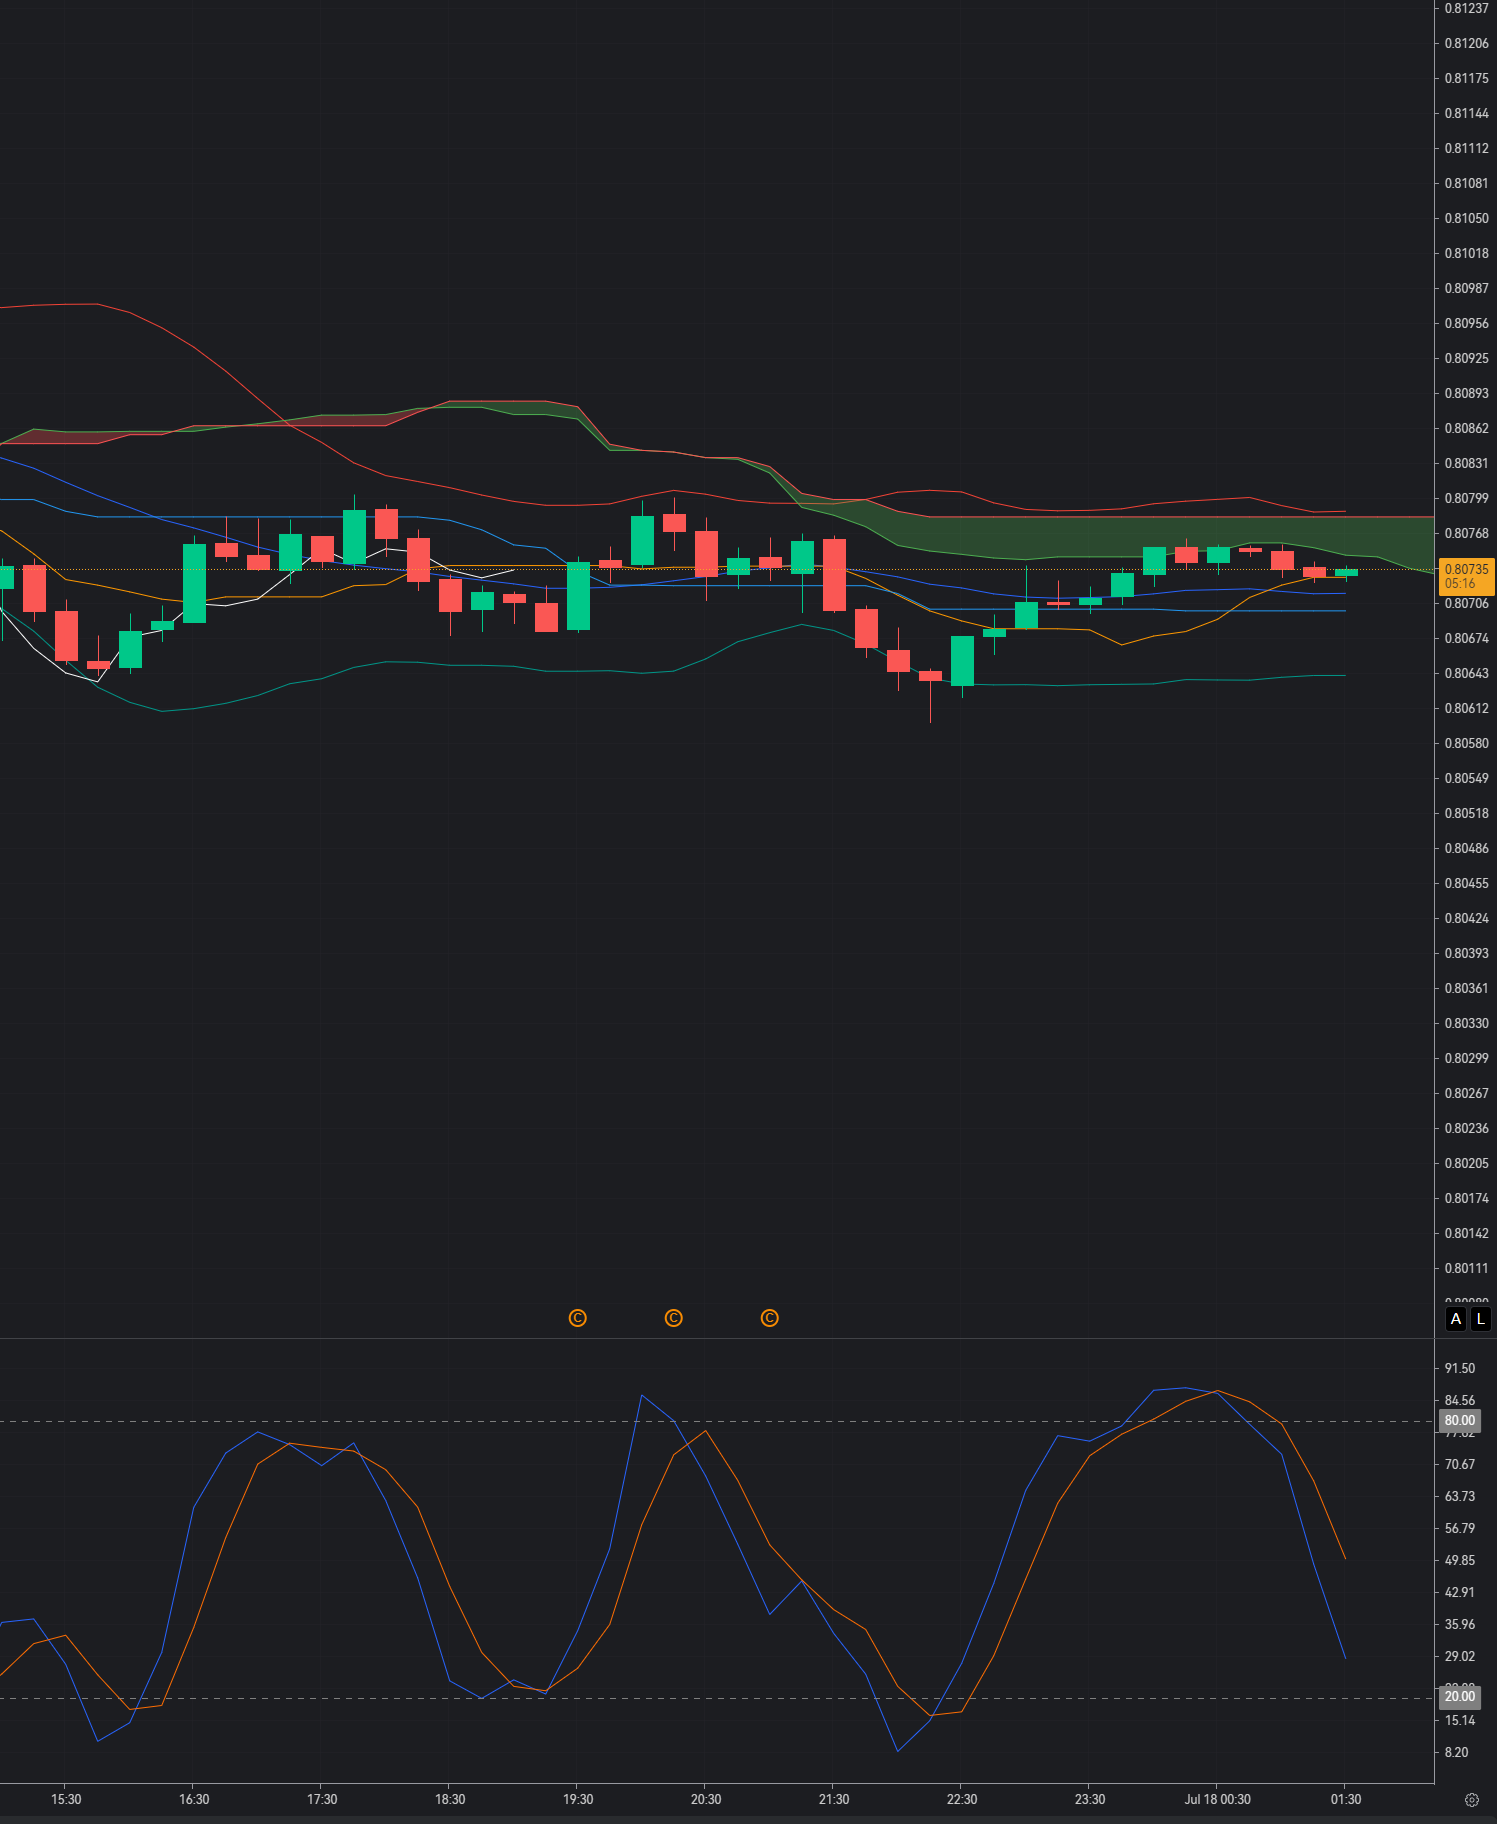Click the 15:30 time axis label
This screenshot has height=1824, width=1497.
(x=66, y=1799)
